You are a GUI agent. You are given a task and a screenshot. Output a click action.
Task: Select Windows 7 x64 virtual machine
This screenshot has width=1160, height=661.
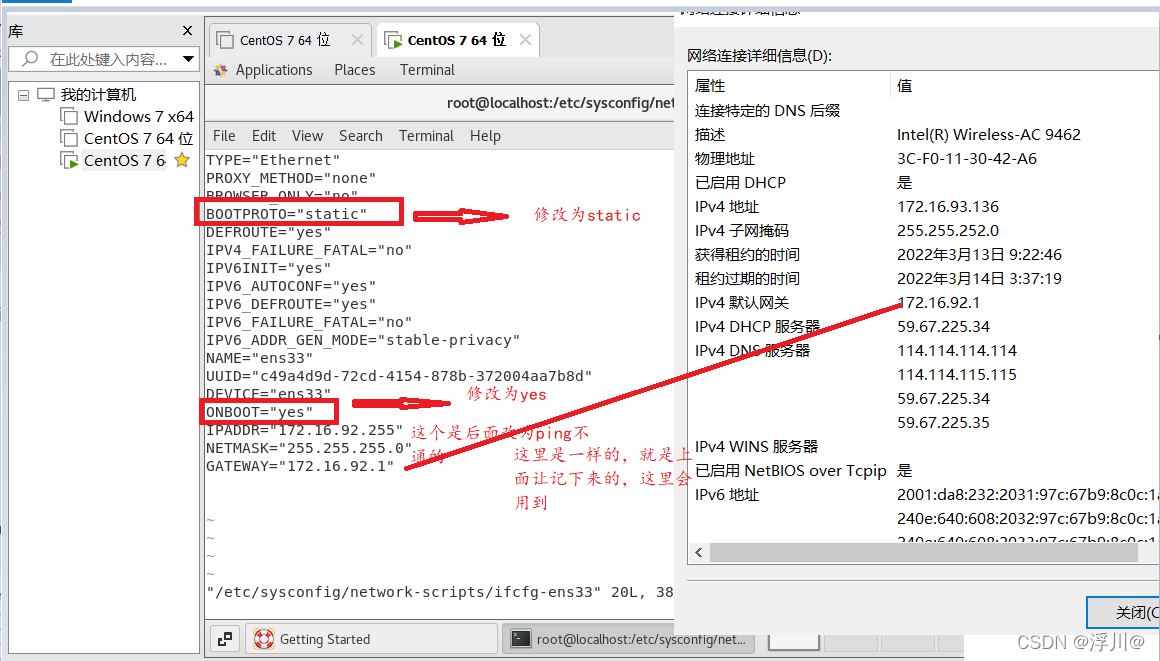[138, 117]
